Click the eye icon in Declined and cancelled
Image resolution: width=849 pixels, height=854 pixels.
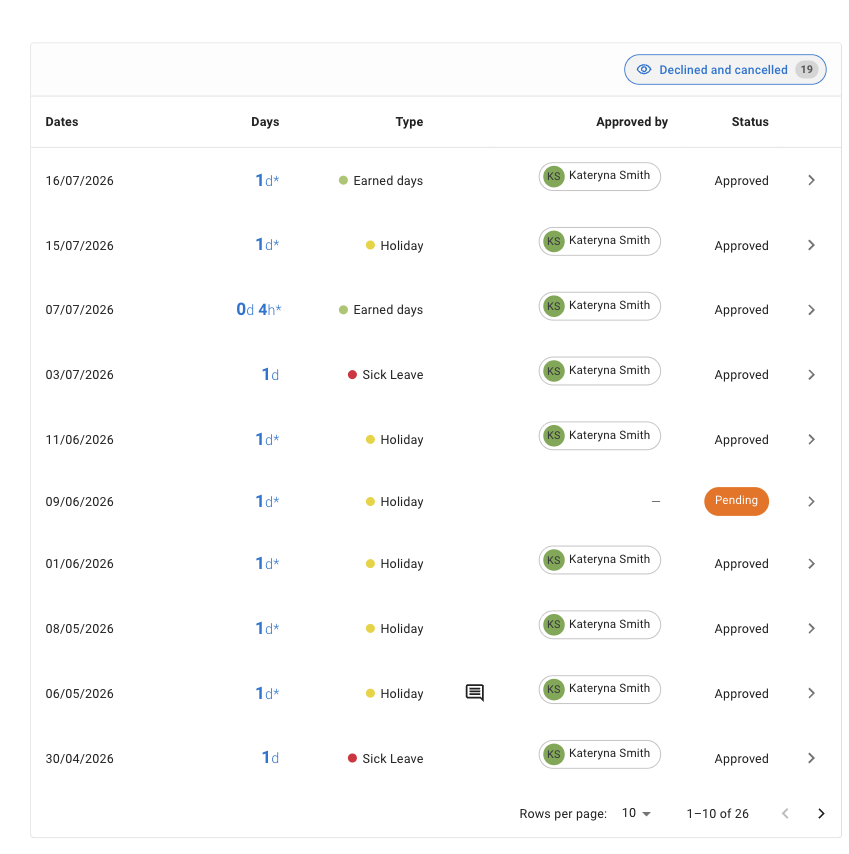[x=644, y=70]
